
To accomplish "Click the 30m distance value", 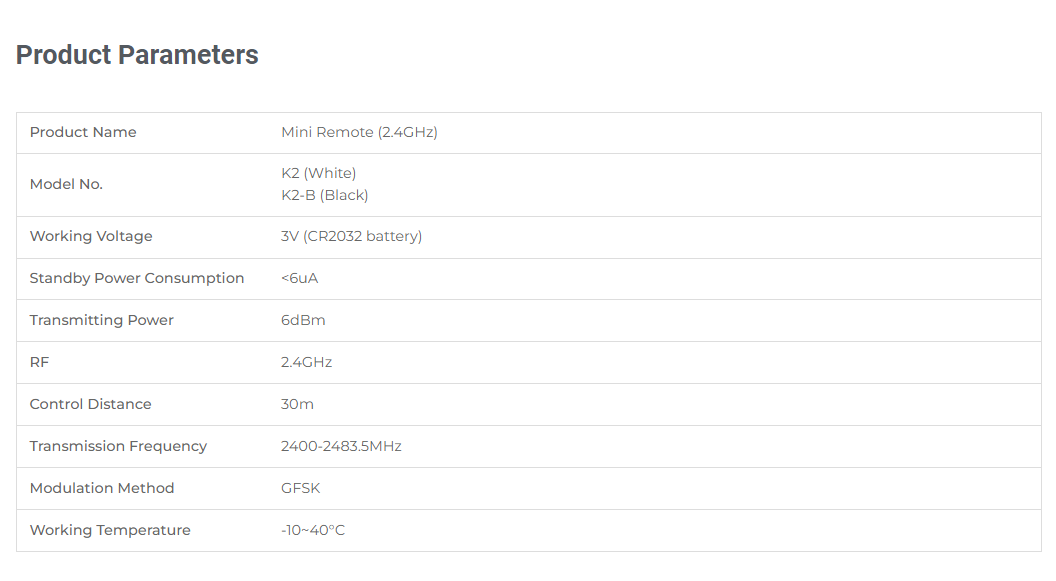I will tap(297, 404).
